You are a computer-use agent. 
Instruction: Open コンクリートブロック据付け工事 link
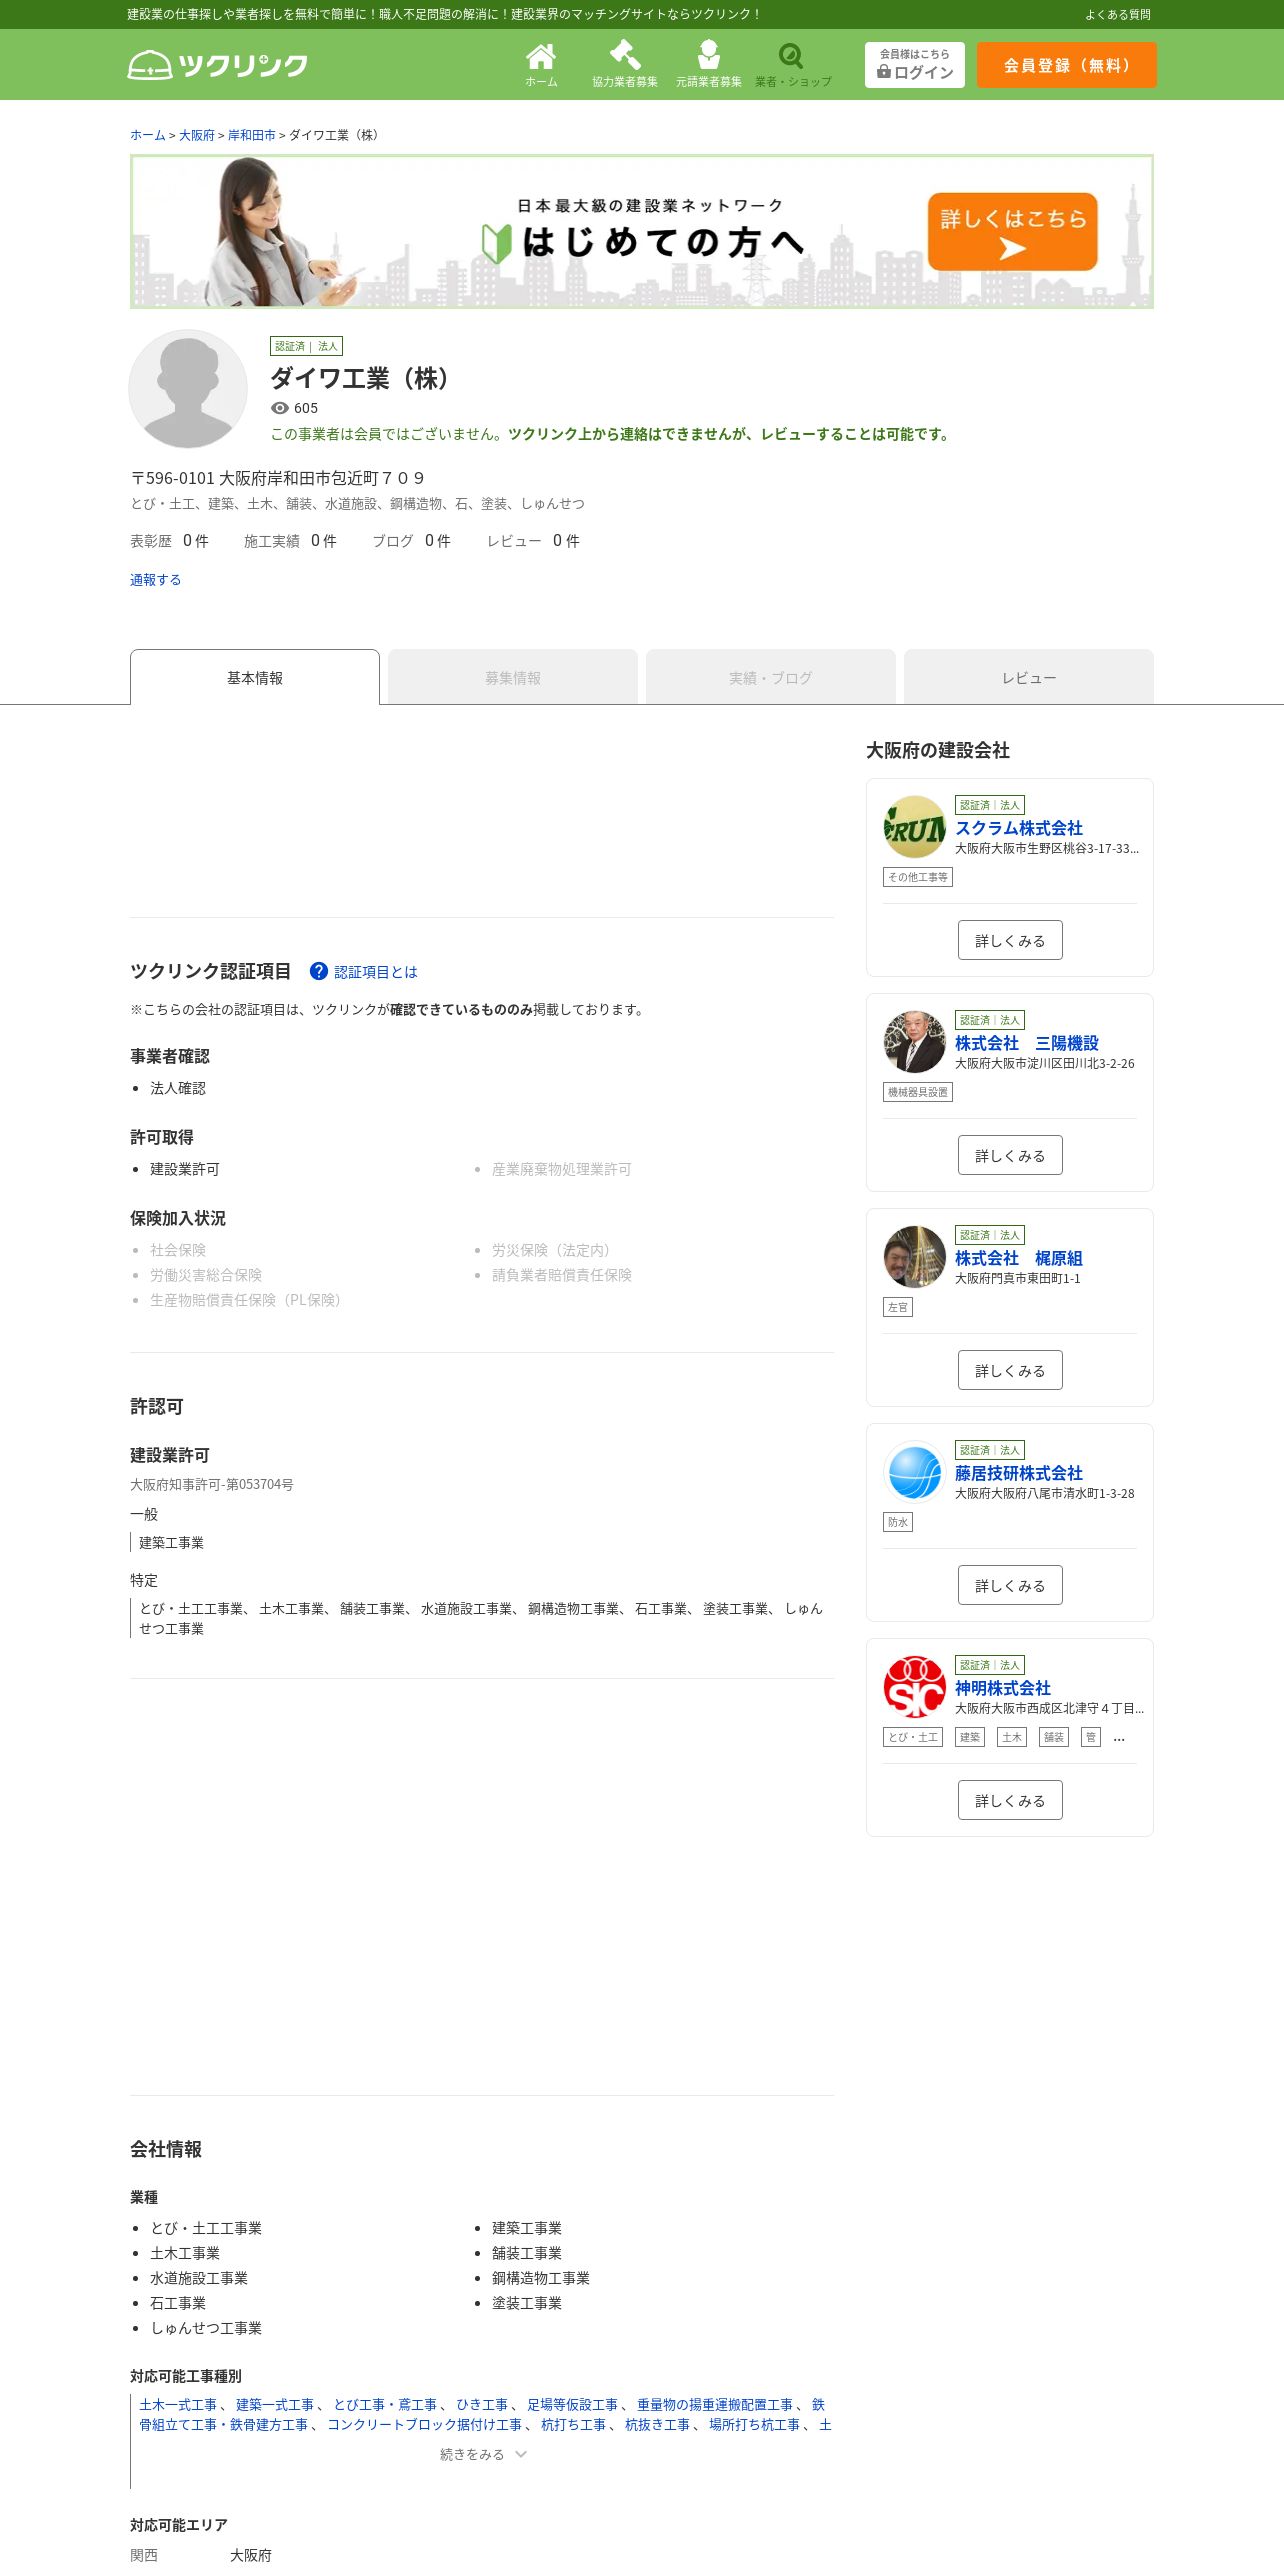point(425,2425)
